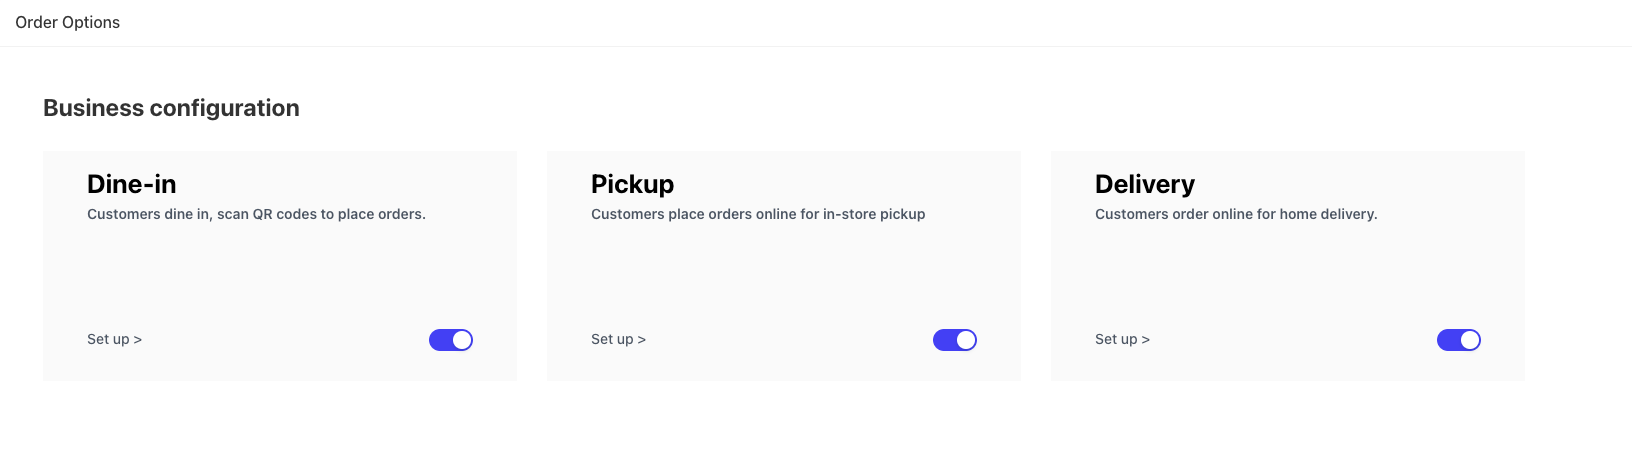Click the in-store pickup description text
The image size is (1632, 455).
(x=758, y=214)
